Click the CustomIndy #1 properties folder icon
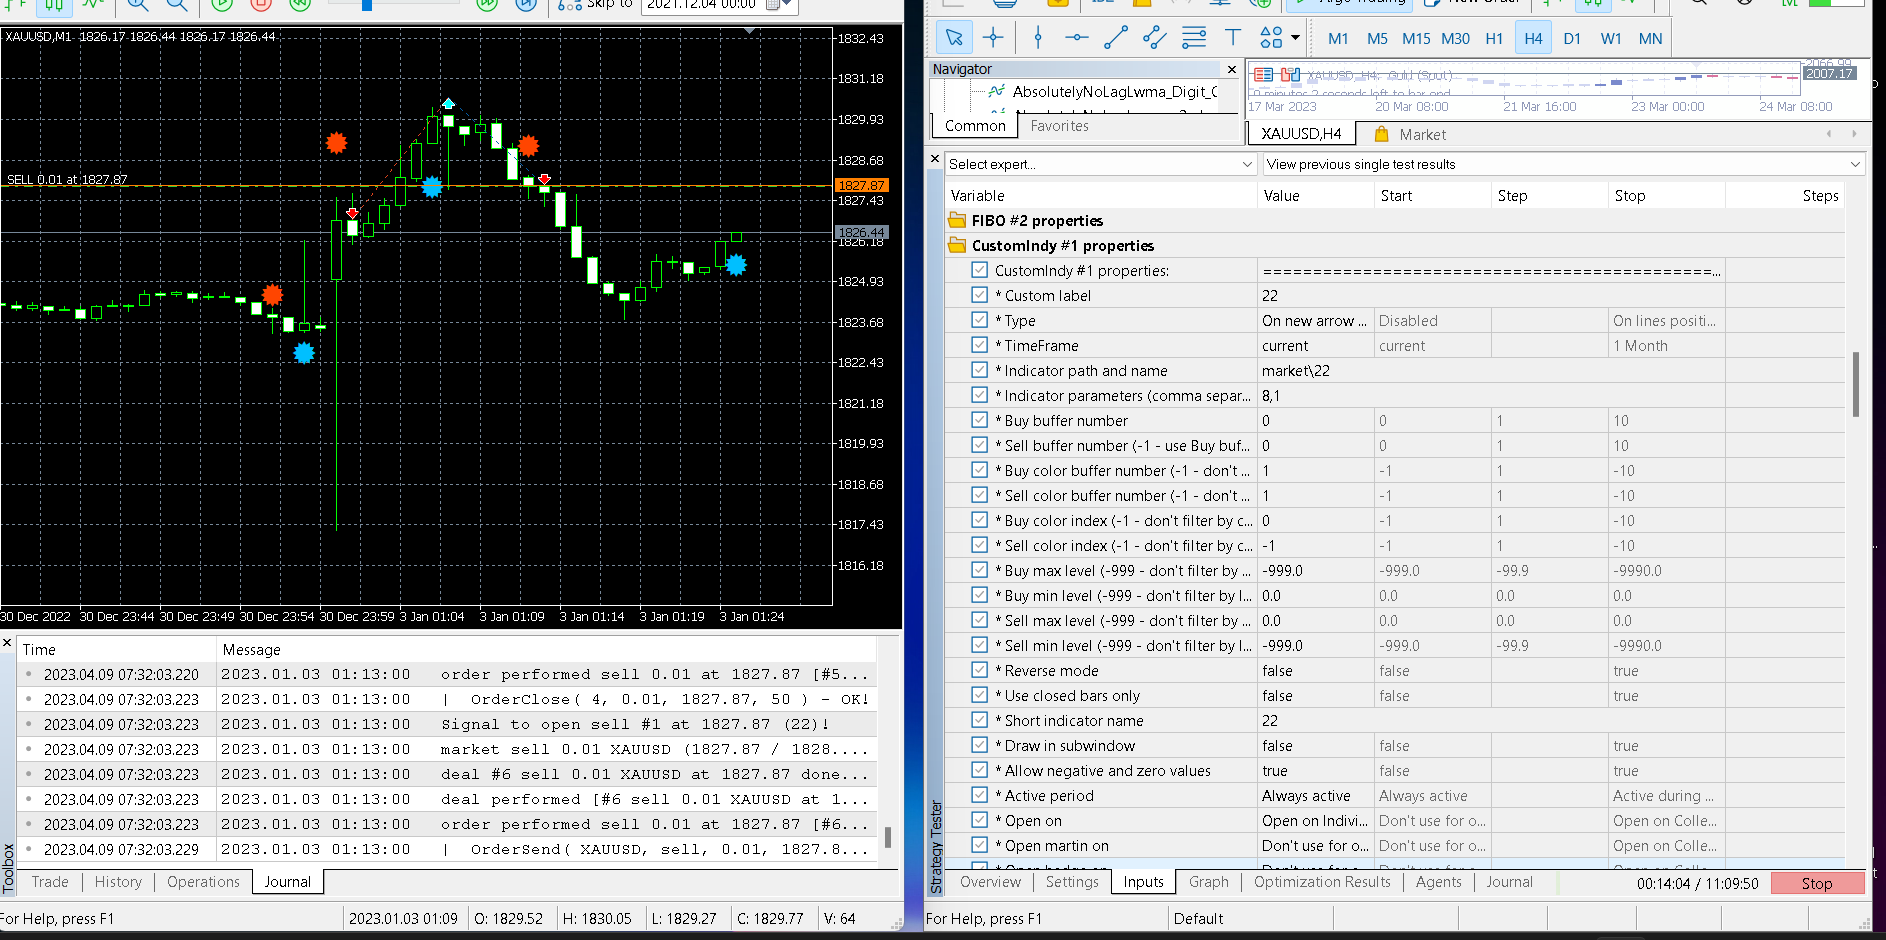 pos(957,245)
